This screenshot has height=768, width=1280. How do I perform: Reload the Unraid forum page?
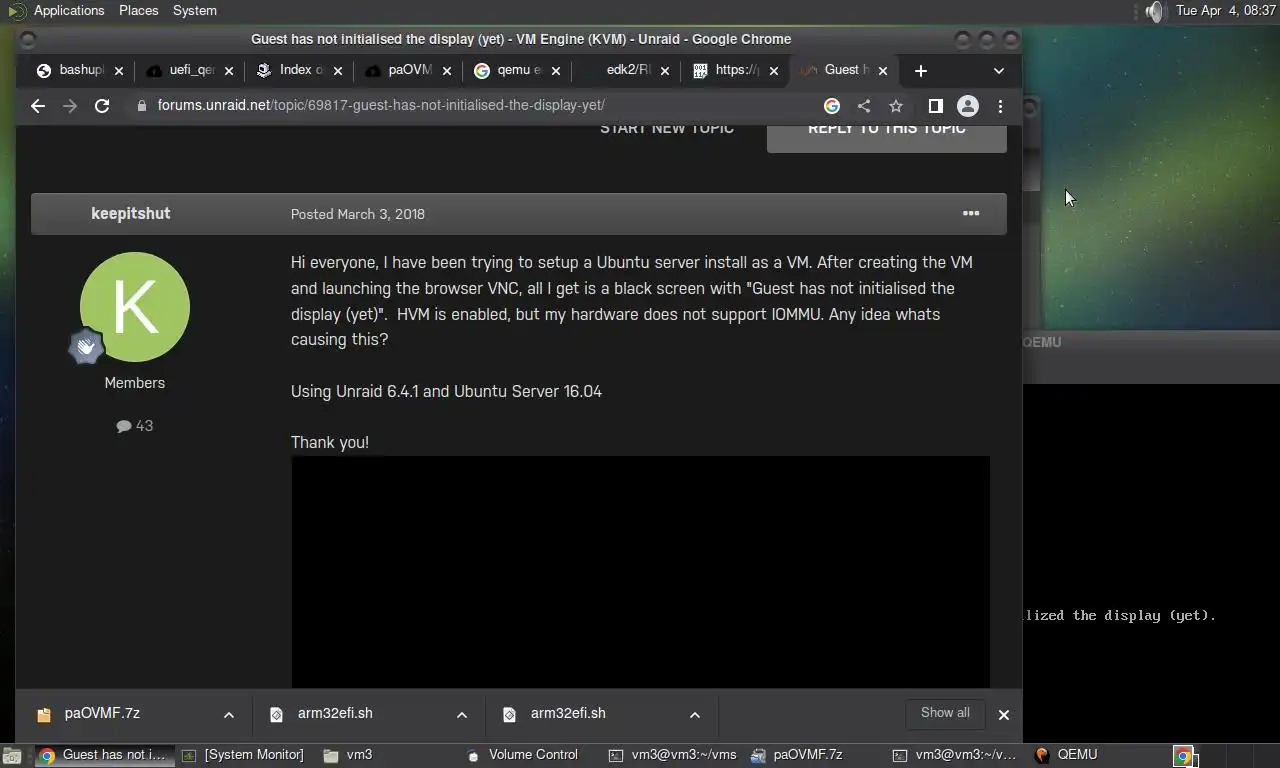click(102, 105)
